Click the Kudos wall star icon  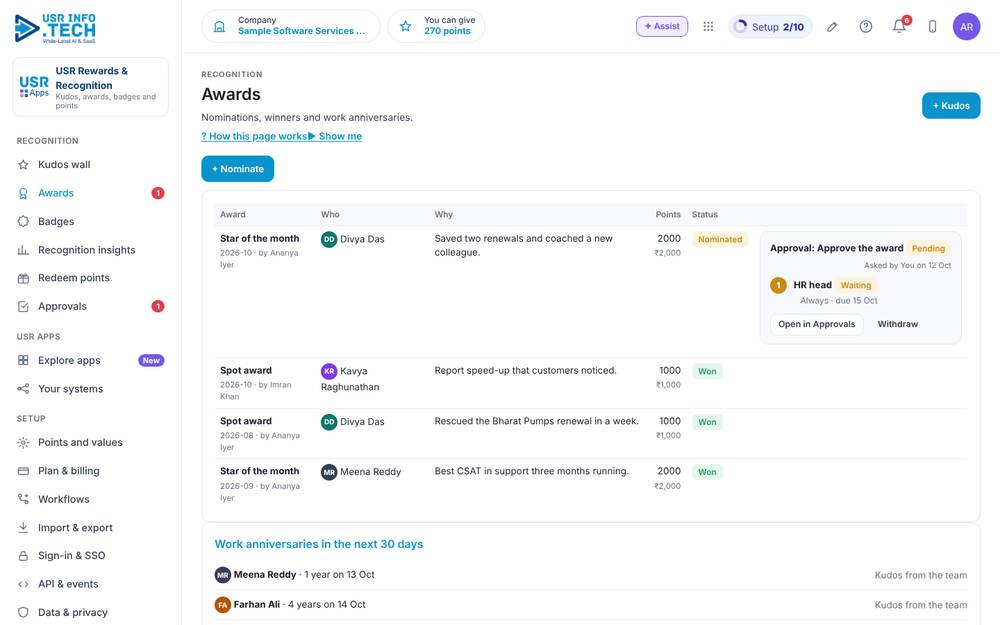tap(24, 165)
